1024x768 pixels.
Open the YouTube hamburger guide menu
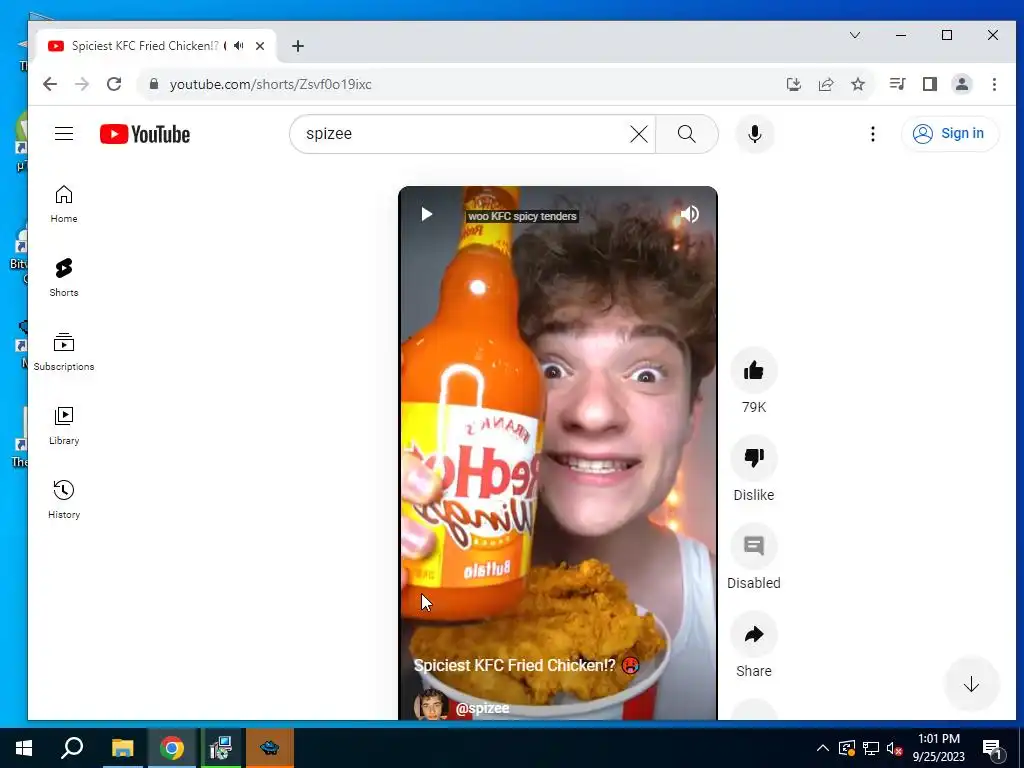point(64,134)
